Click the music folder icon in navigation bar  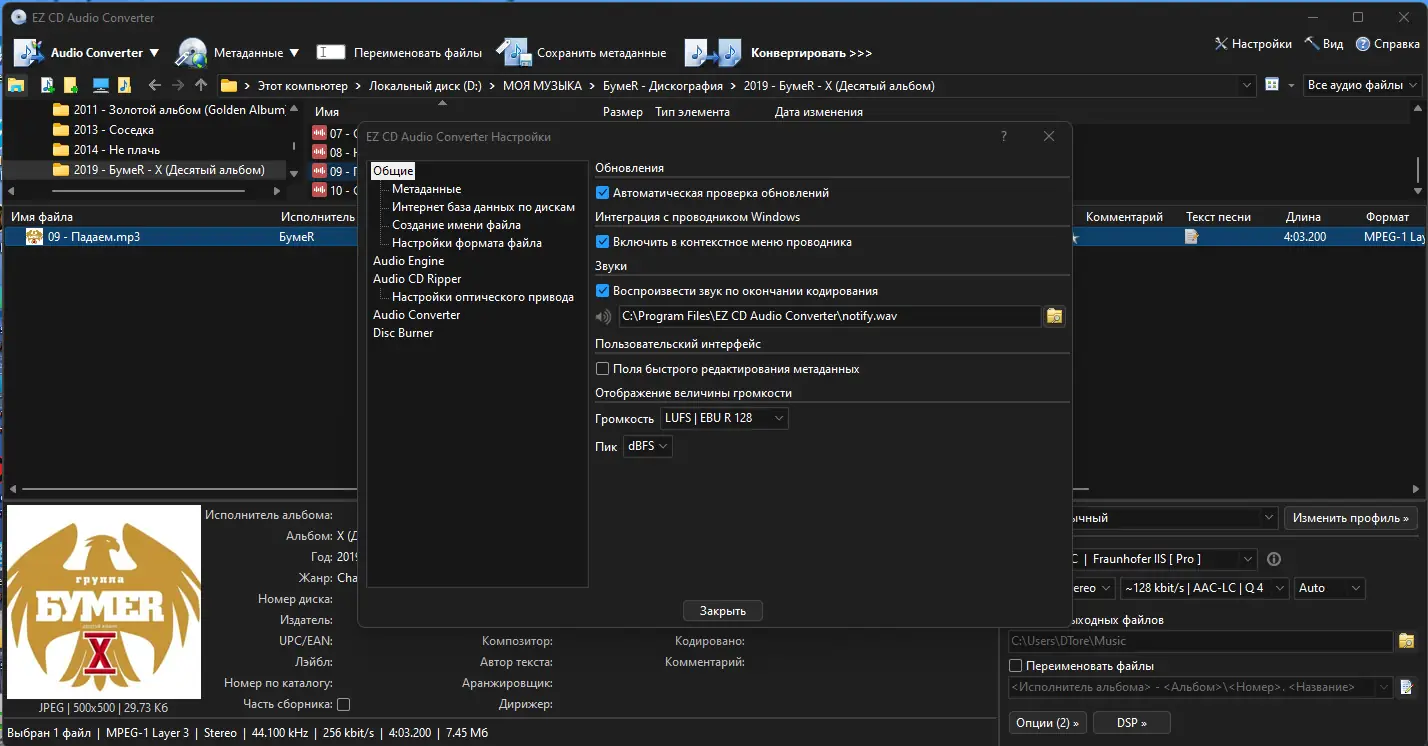coord(124,85)
